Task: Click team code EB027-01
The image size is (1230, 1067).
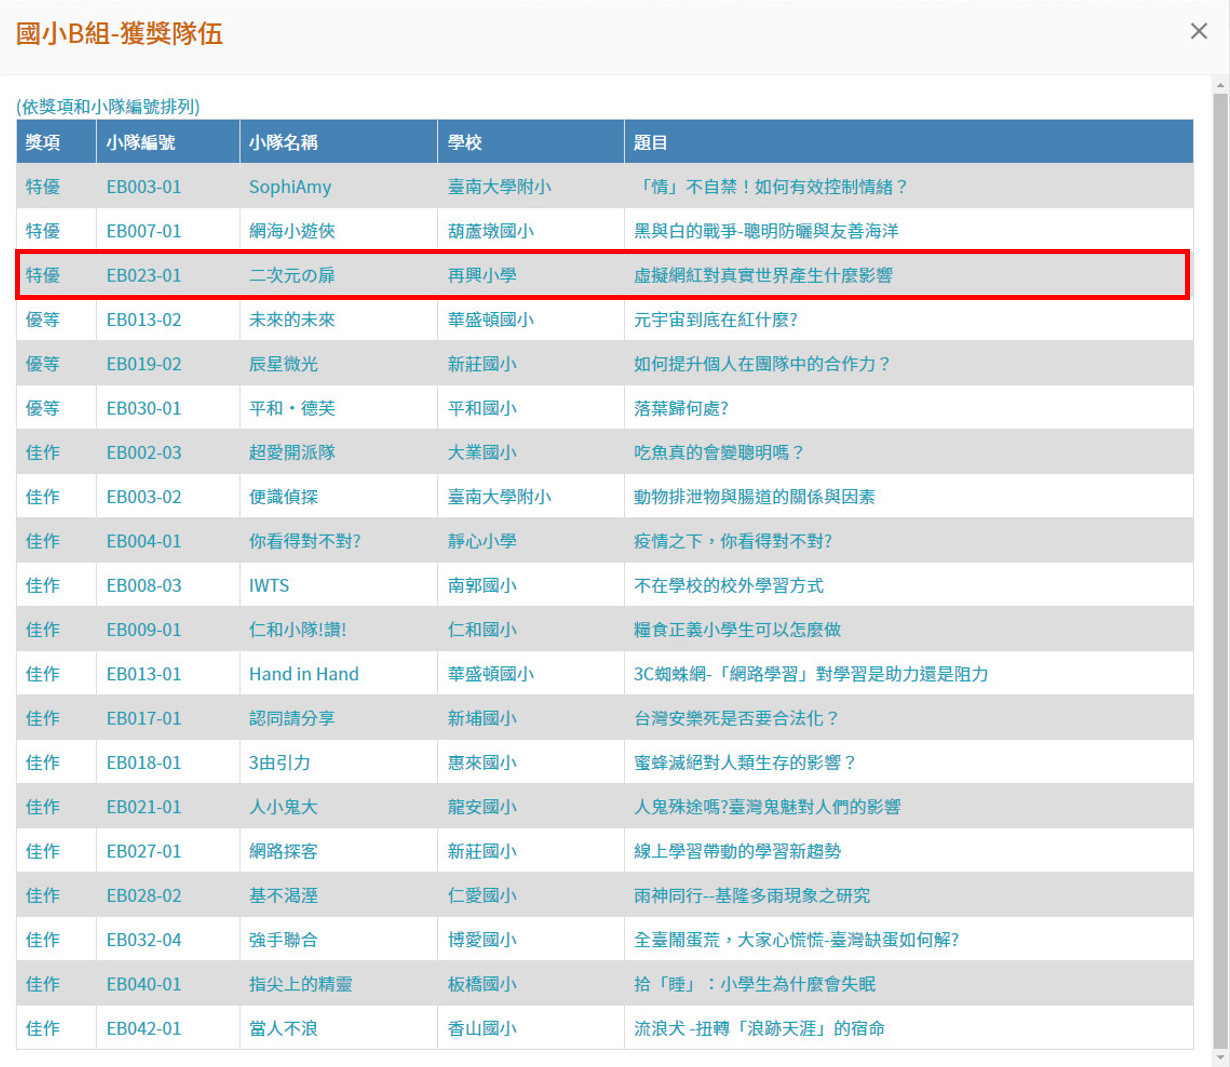Action: tap(144, 851)
